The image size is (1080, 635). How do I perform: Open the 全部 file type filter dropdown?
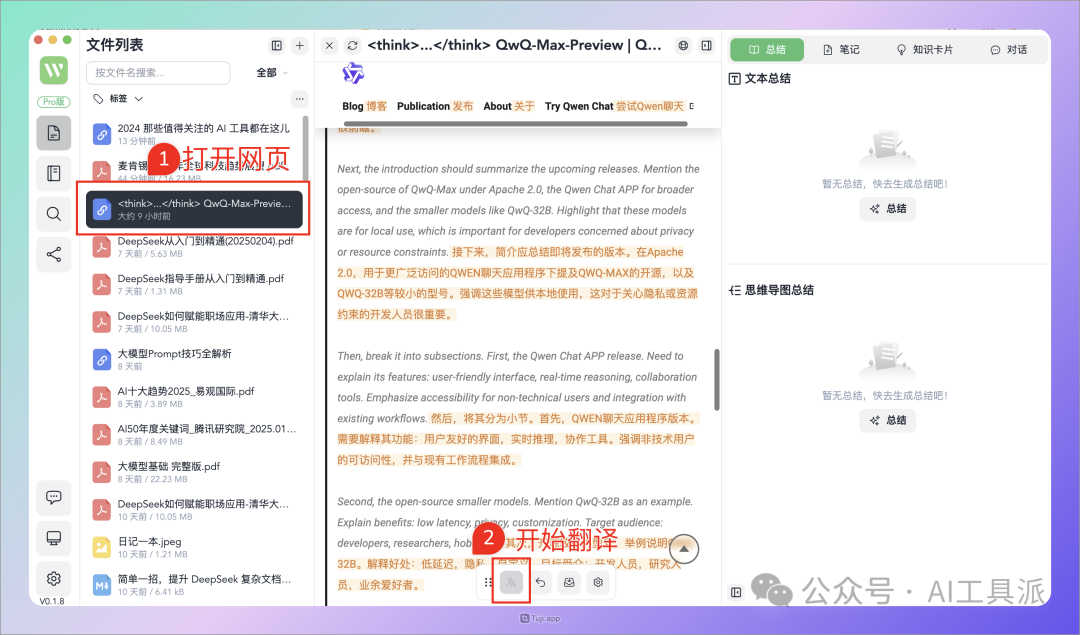pos(272,72)
